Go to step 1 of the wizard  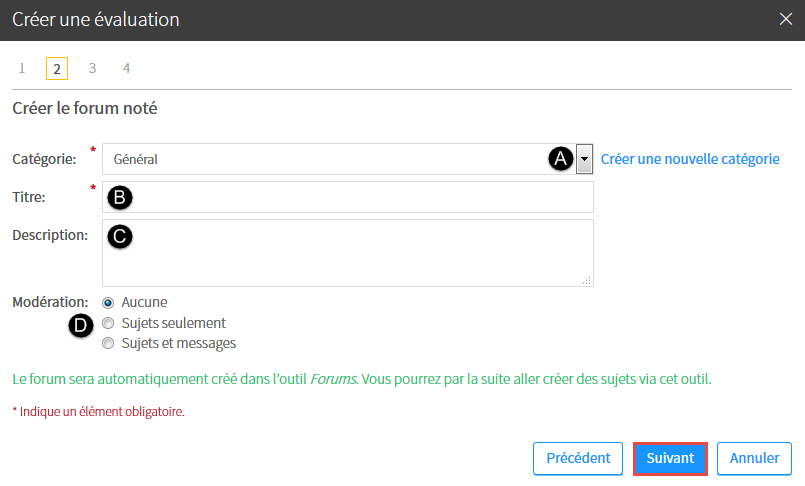(22, 68)
